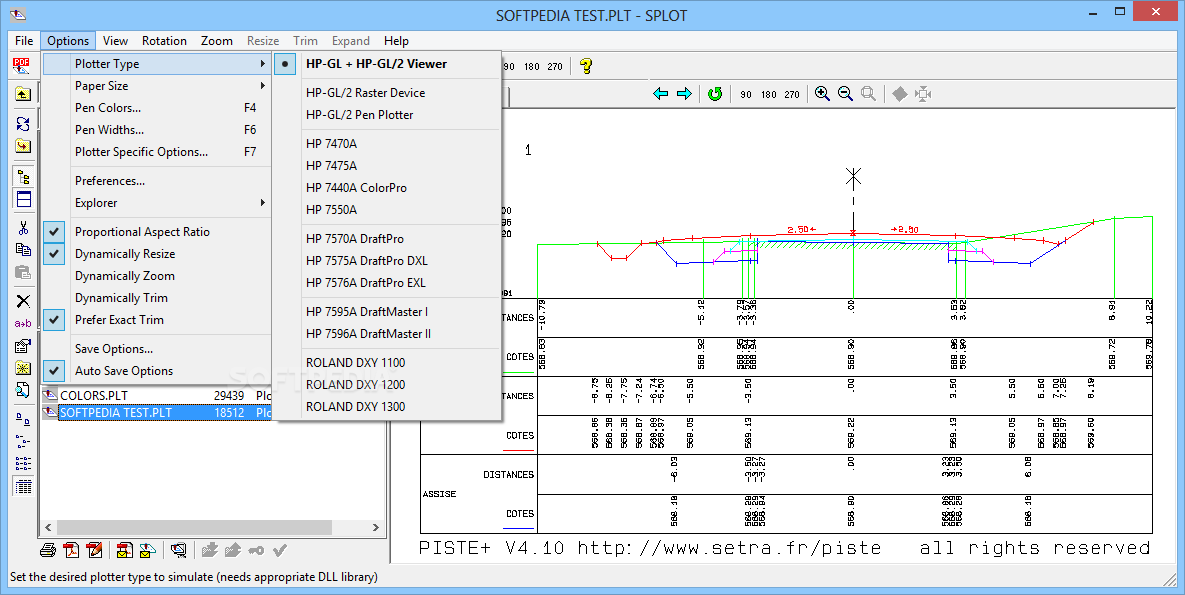The image size is (1185, 595).
Task: Choose Pen Colors... from Options menu
Action: 157,108
